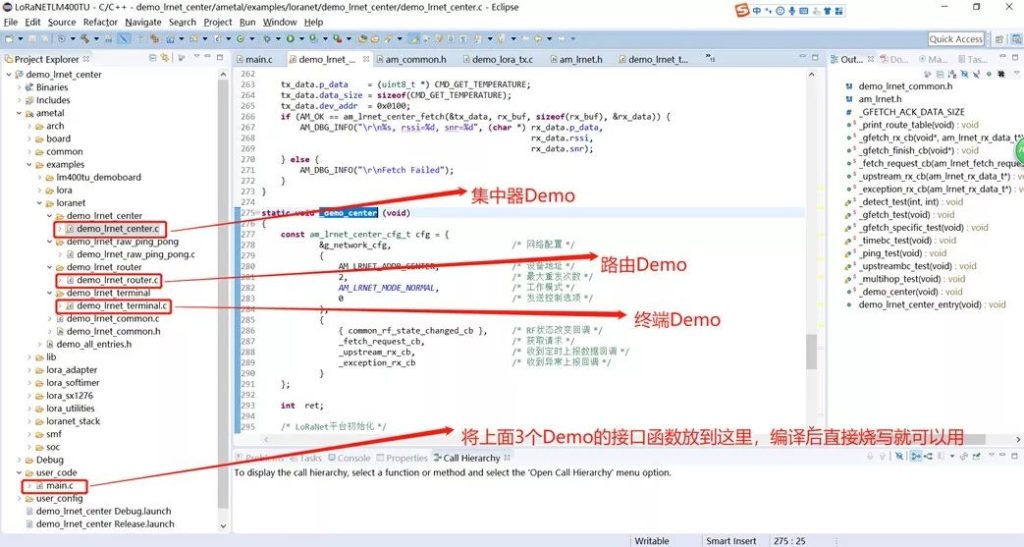
Task: Switch to Properties tab in bottom panel
Action: coord(402,458)
